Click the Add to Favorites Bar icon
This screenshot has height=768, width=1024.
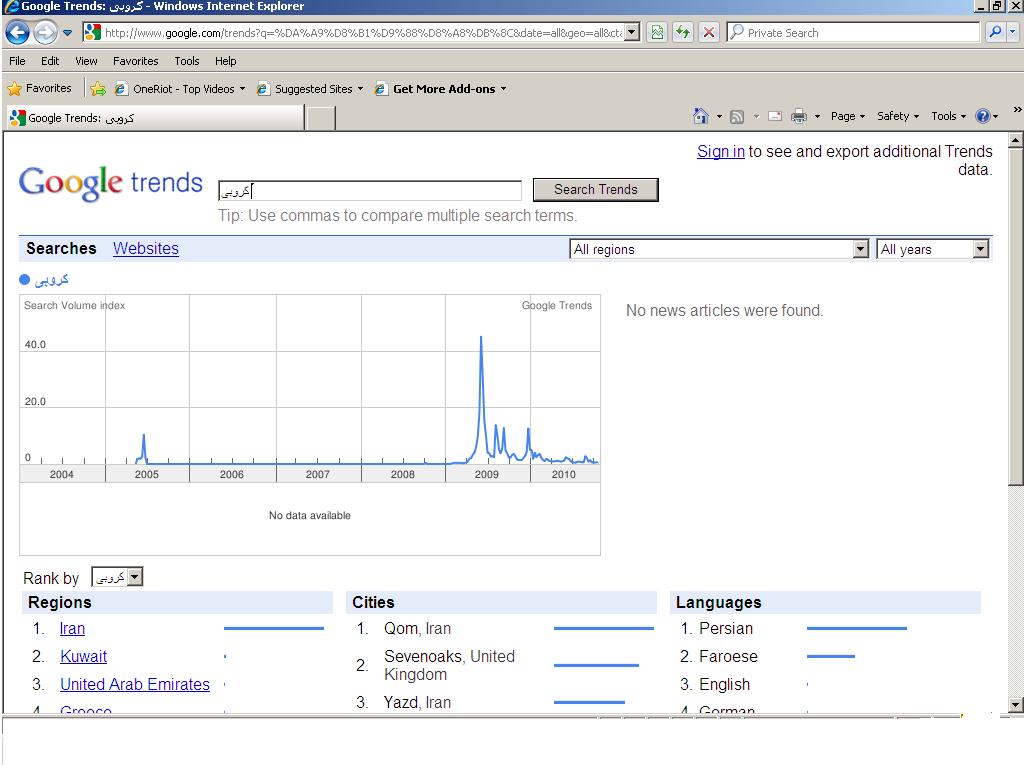point(98,89)
